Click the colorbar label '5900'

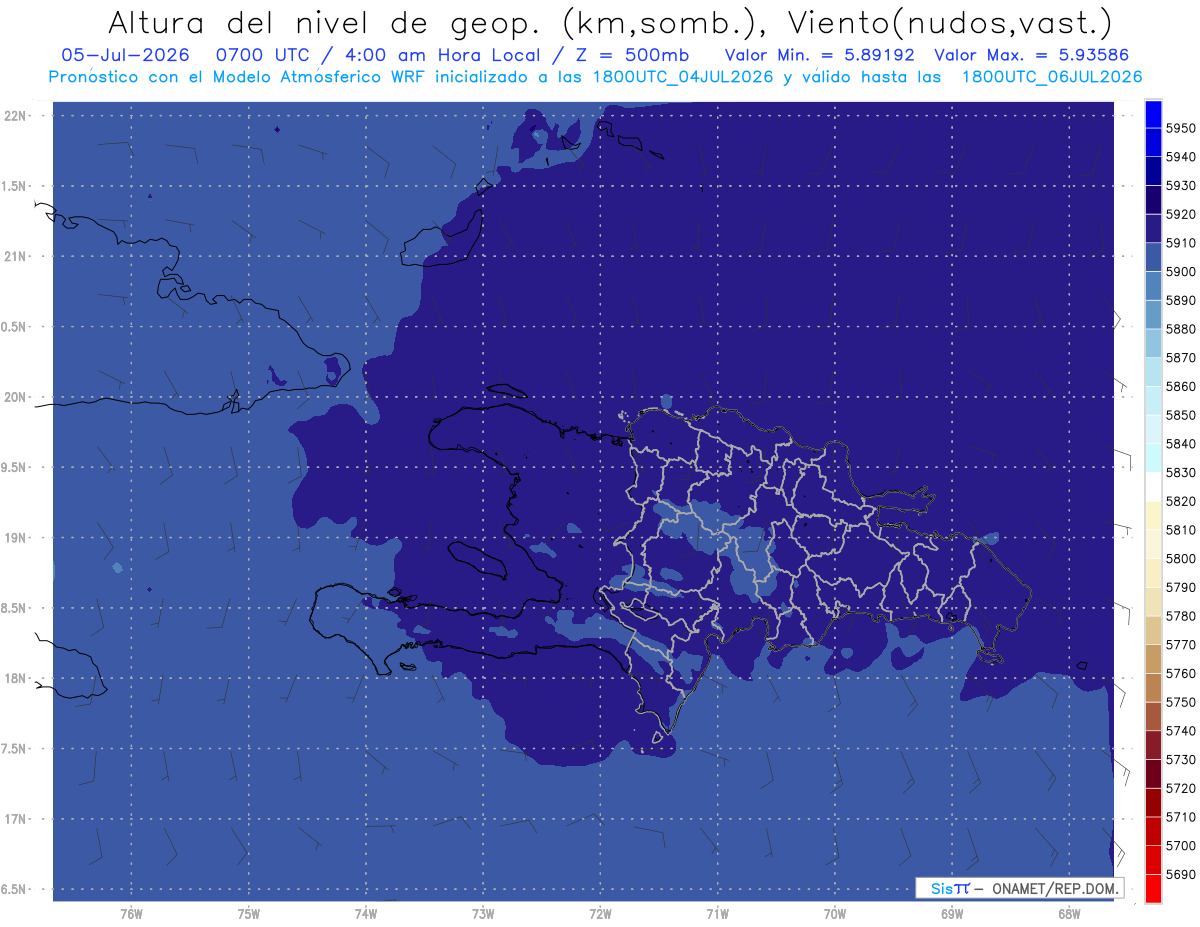point(1180,271)
